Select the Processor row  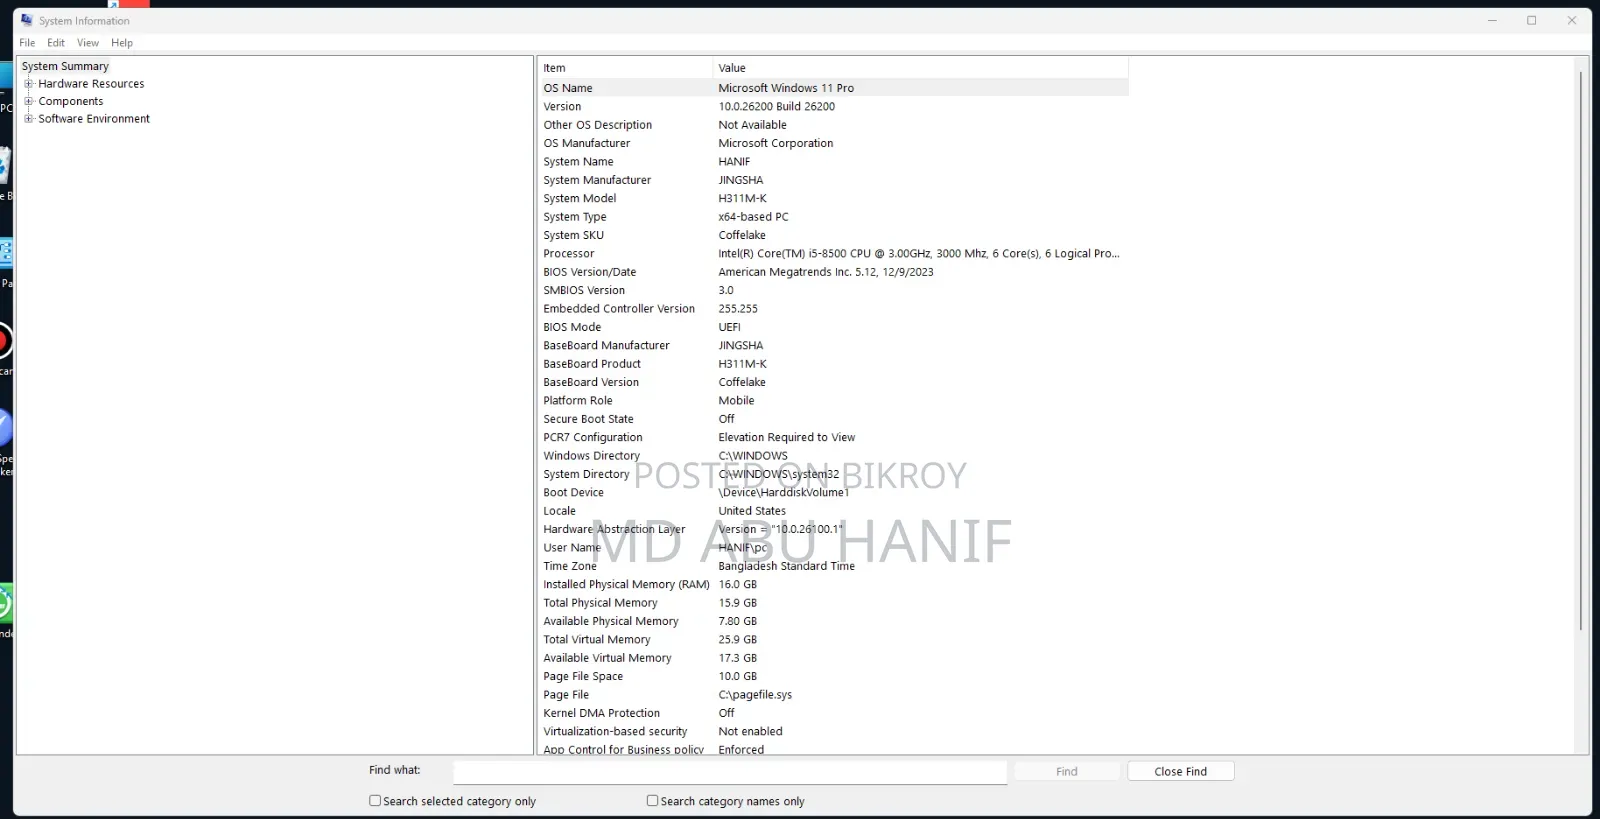pyautogui.click(x=833, y=253)
